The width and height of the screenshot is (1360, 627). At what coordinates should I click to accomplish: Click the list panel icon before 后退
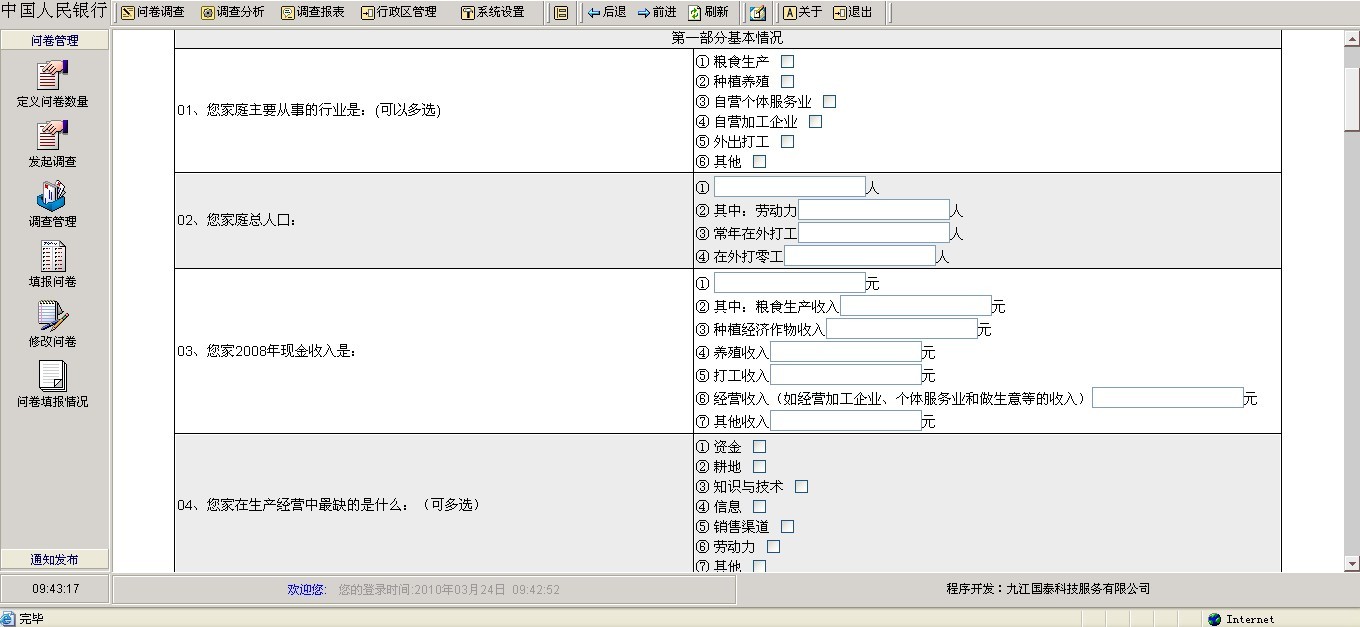pos(561,13)
